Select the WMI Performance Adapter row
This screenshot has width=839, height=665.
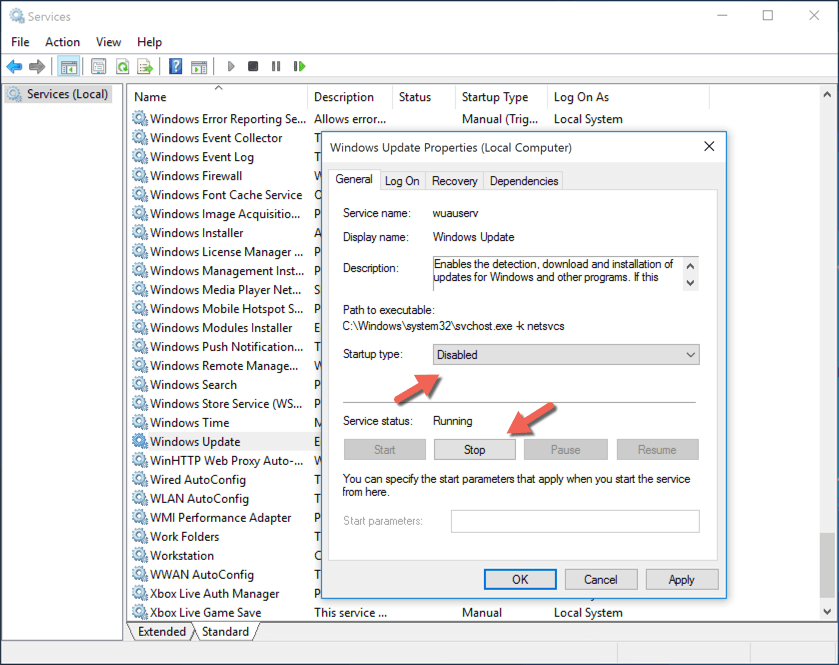click(x=220, y=517)
